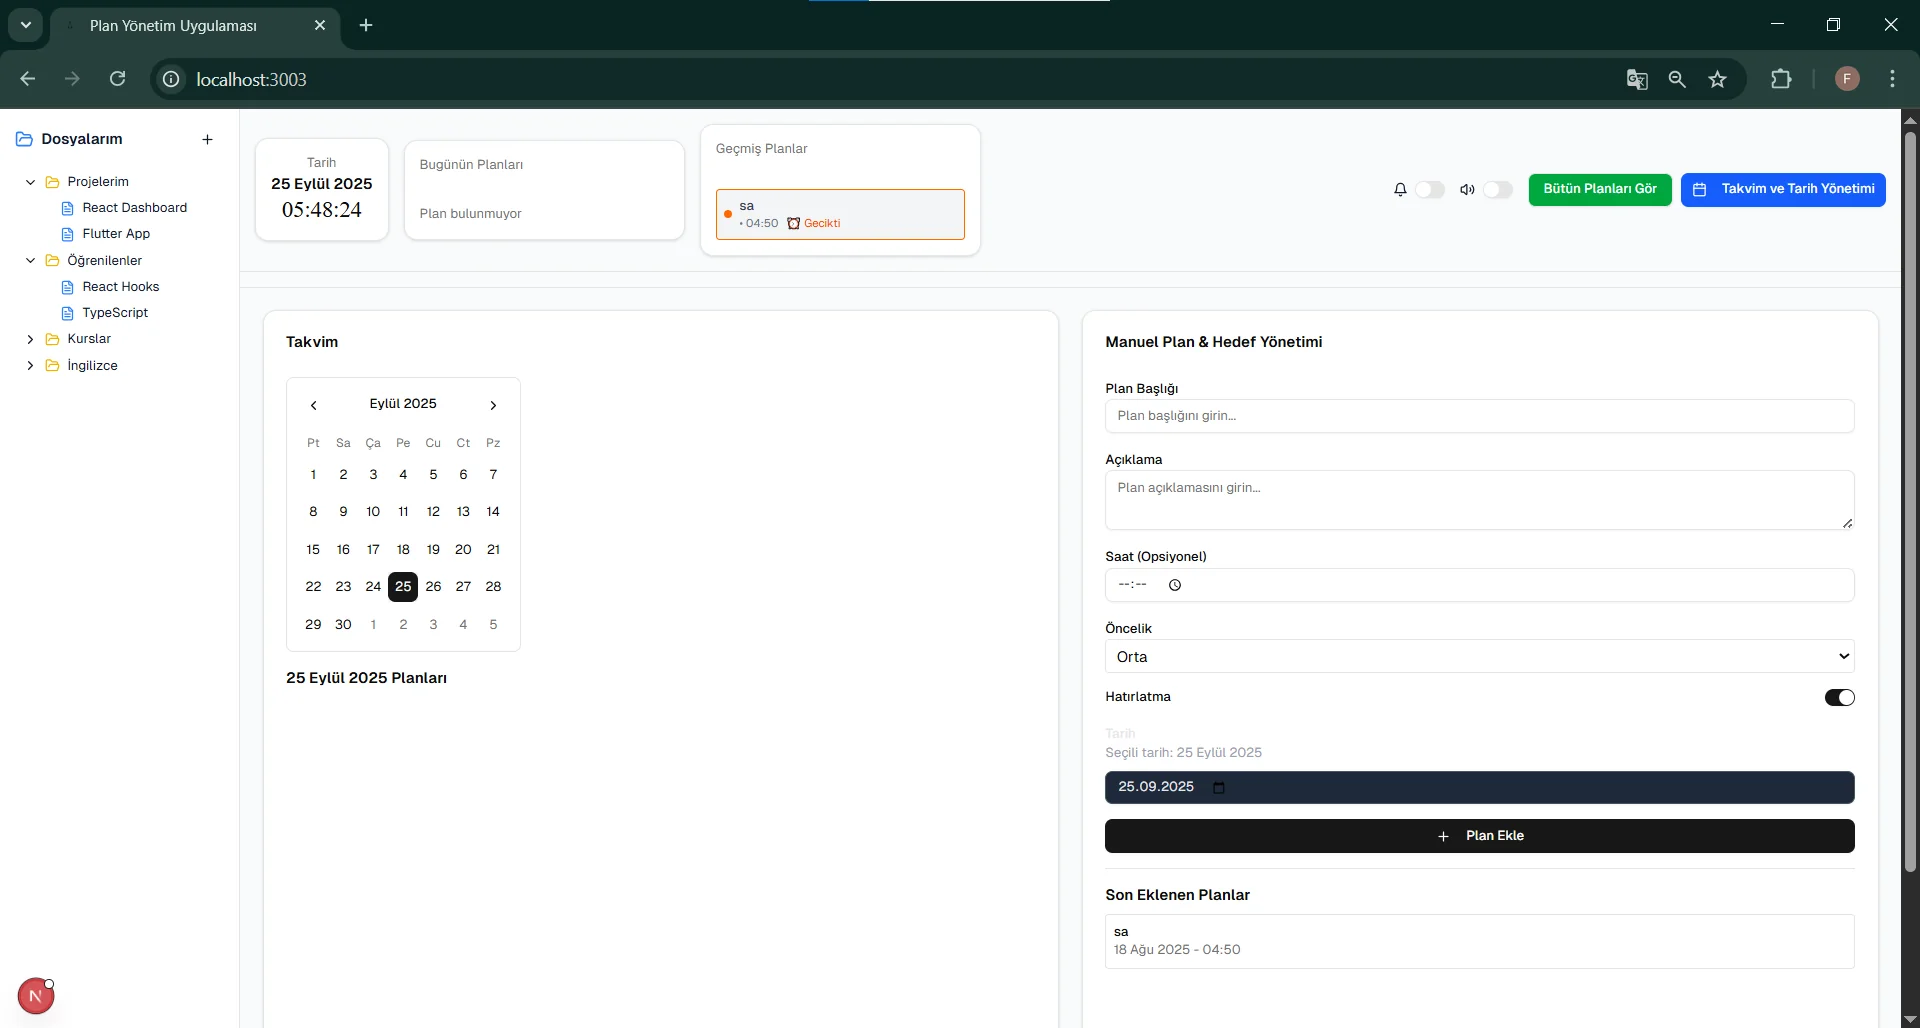Click the Bütün Planları Gör button
This screenshot has height=1028, width=1920.
pos(1599,189)
